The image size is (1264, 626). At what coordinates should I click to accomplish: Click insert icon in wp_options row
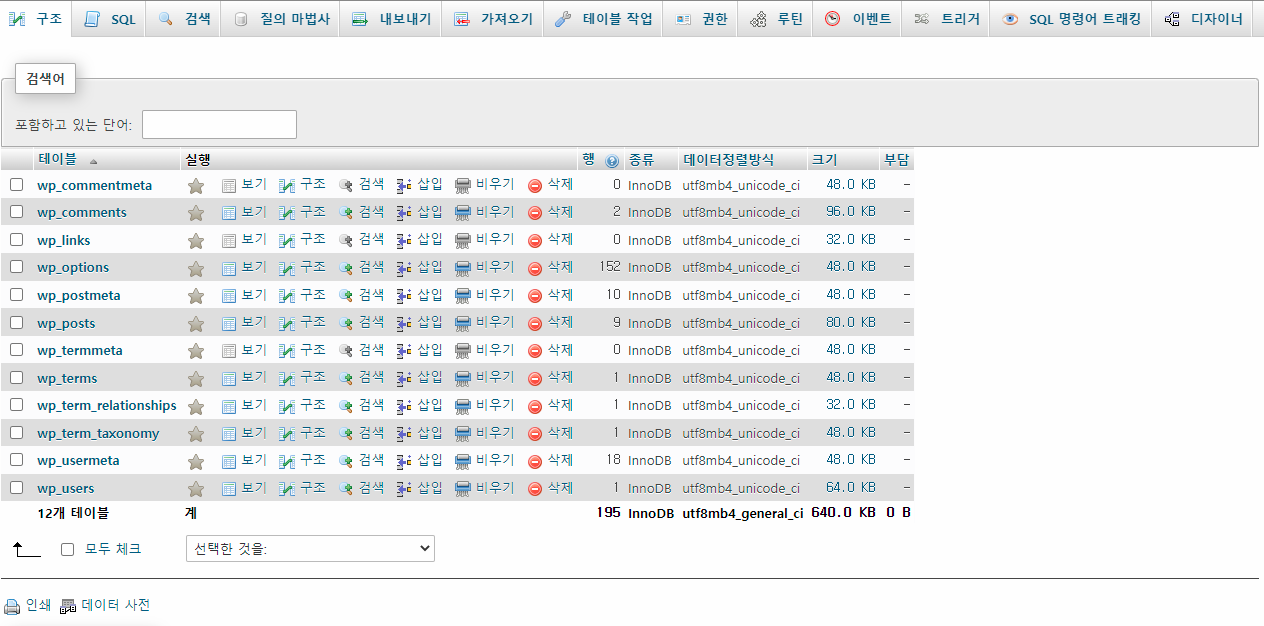[x=404, y=268]
